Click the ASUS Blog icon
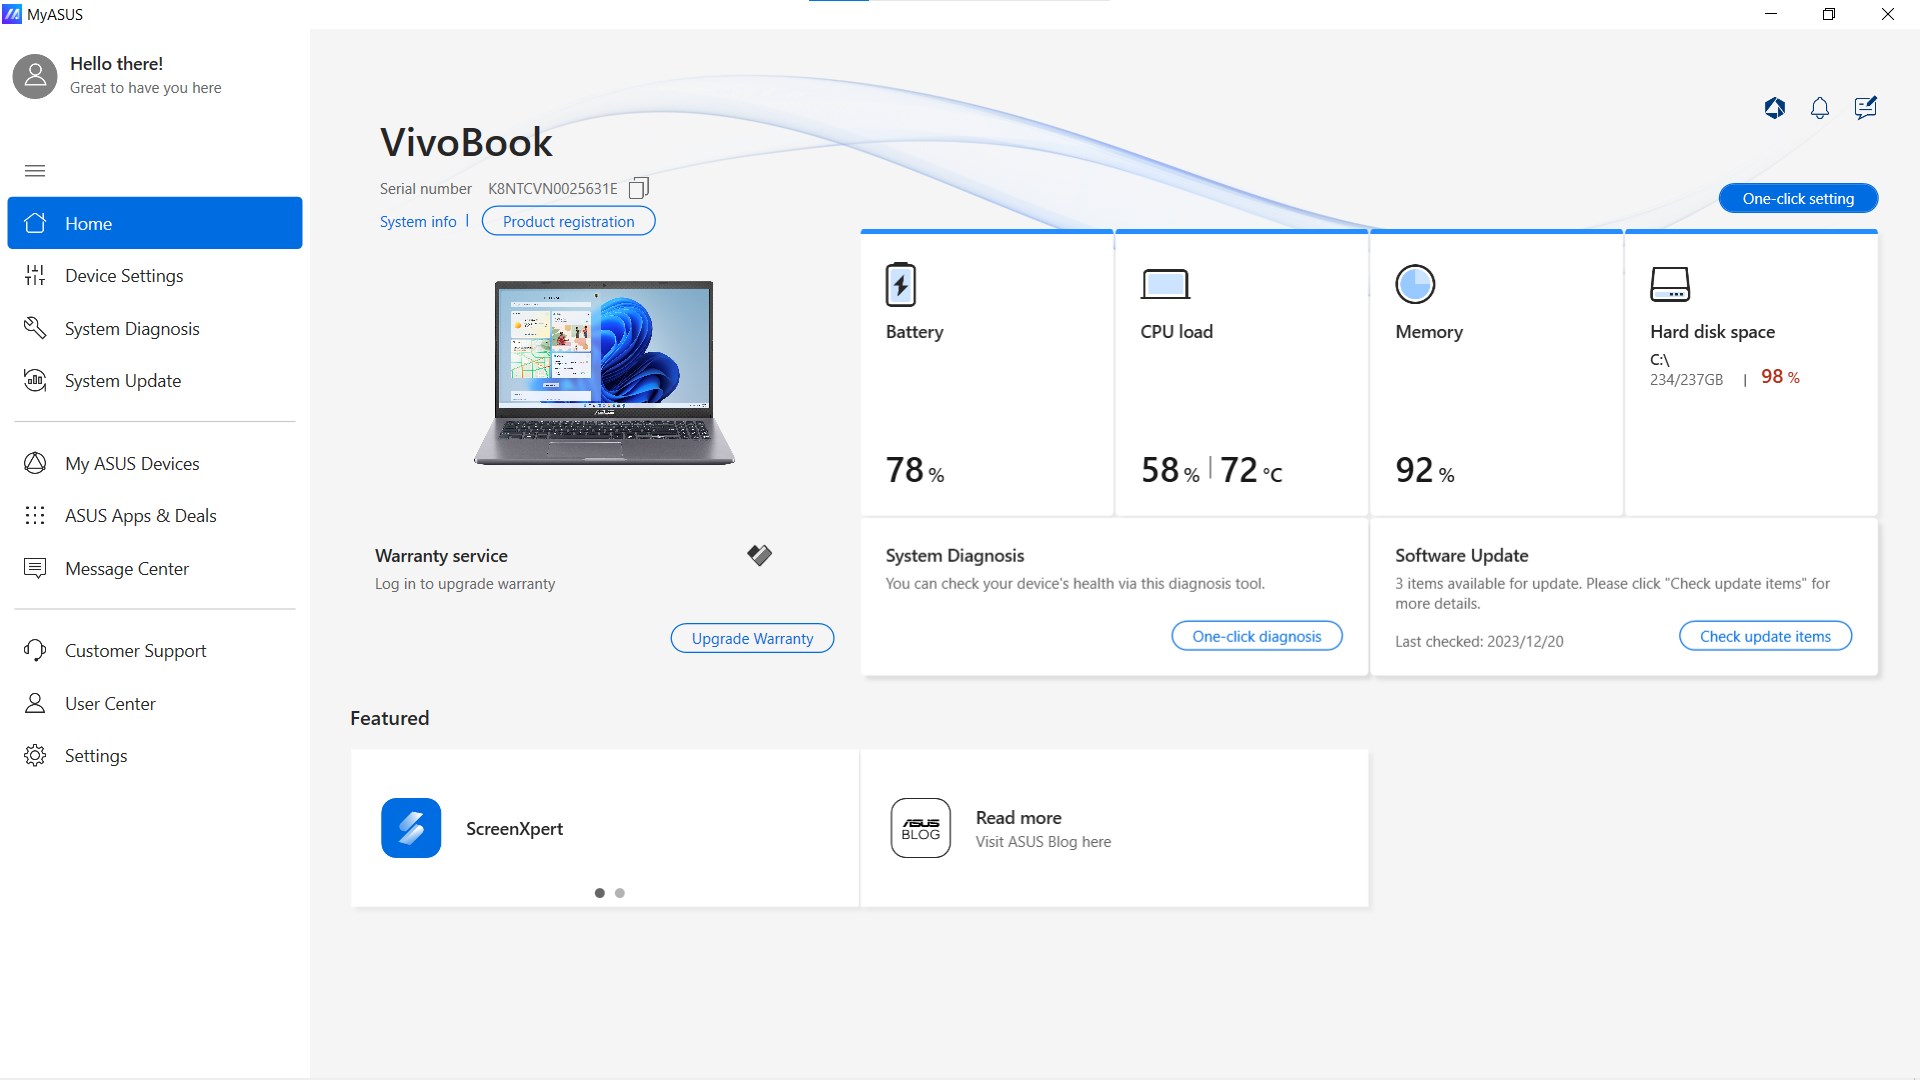1920x1080 pixels. pos(920,828)
